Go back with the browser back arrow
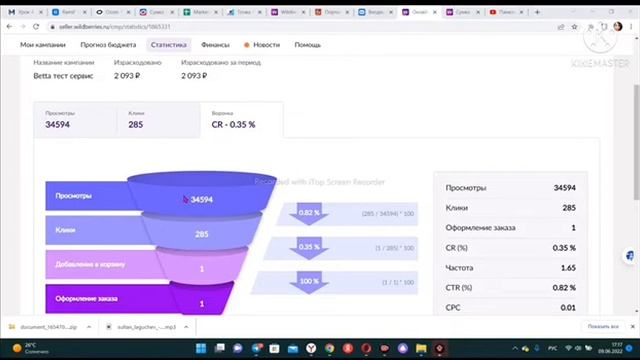The image size is (640, 360). pyautogui.click(x=9, y=27)
